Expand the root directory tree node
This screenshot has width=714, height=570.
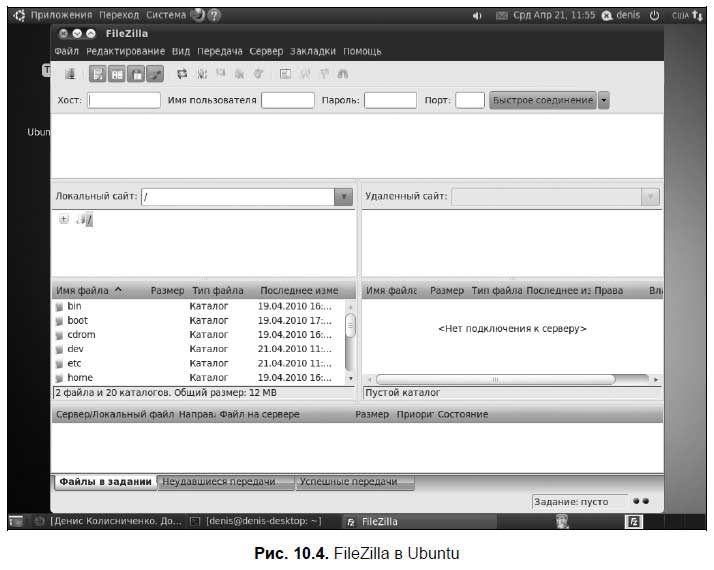(x=64, y=219)
